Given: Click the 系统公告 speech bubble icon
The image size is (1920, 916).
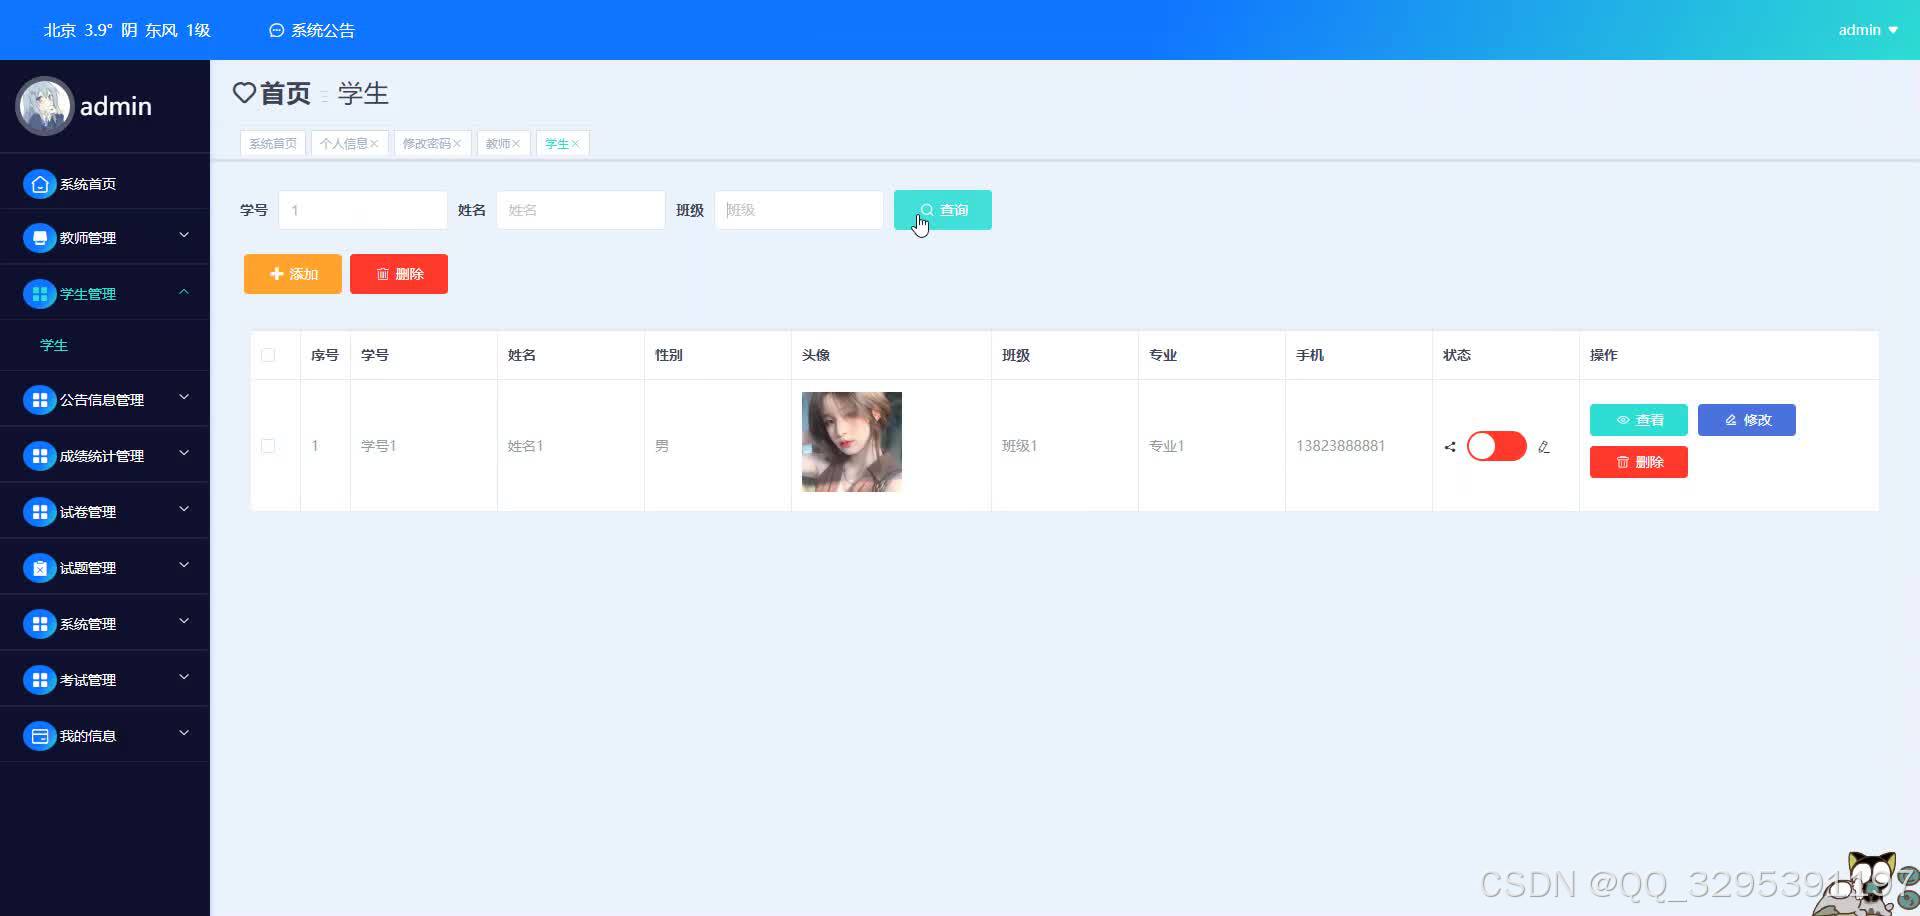Looking at the screenshot, I should [276, 30].
